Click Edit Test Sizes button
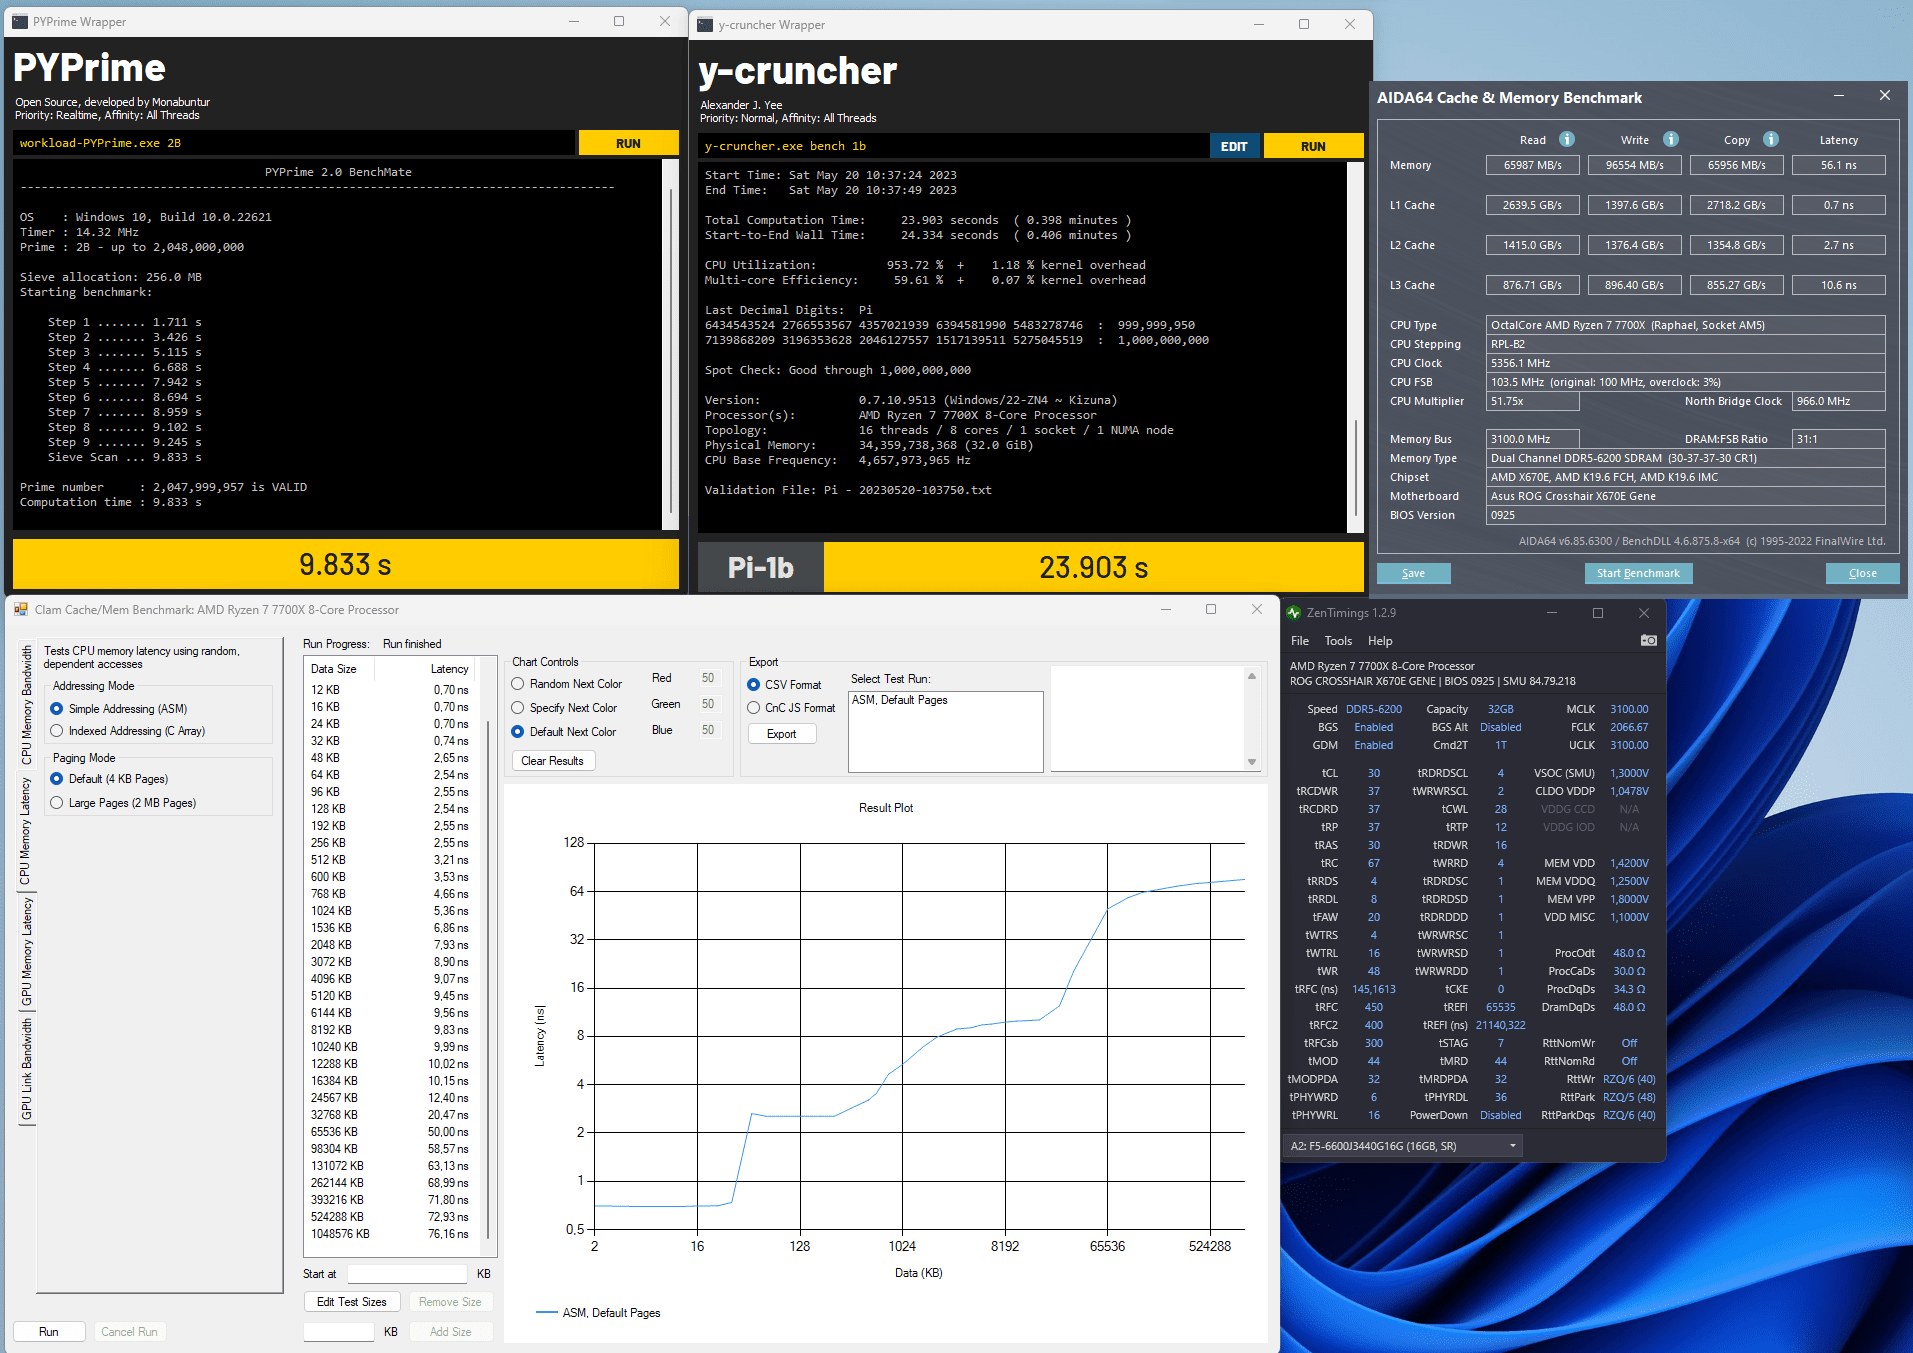Screen dimensions: 1913x1353 [x=352, y=1302]
